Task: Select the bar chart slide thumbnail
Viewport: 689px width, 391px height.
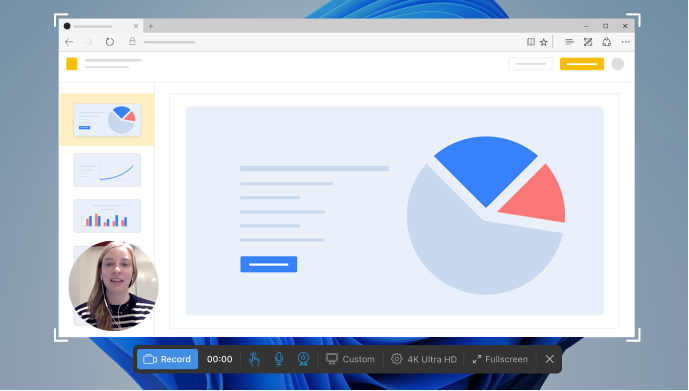Action: pos(107,216)
